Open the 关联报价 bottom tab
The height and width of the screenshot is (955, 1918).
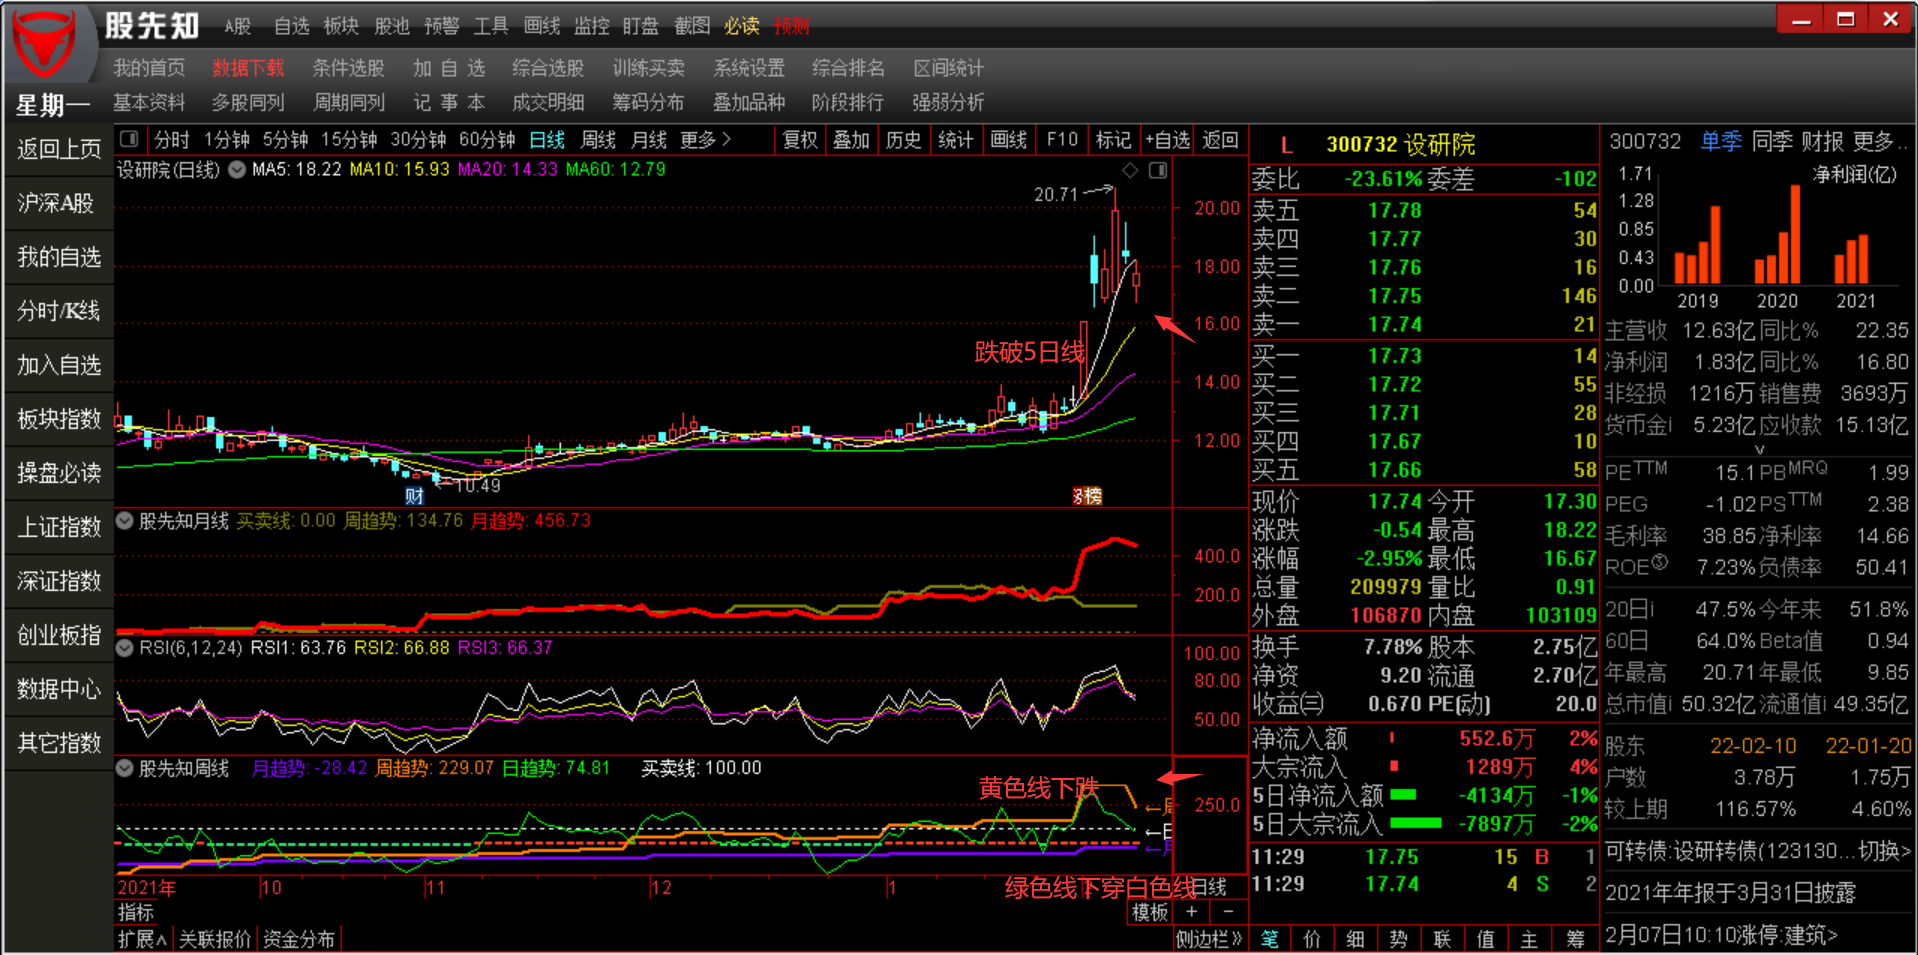point(214,939)
